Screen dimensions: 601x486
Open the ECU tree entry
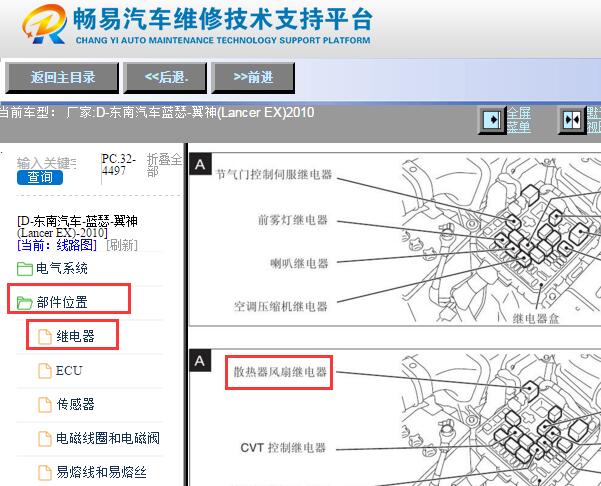click(x=69, y=371)
